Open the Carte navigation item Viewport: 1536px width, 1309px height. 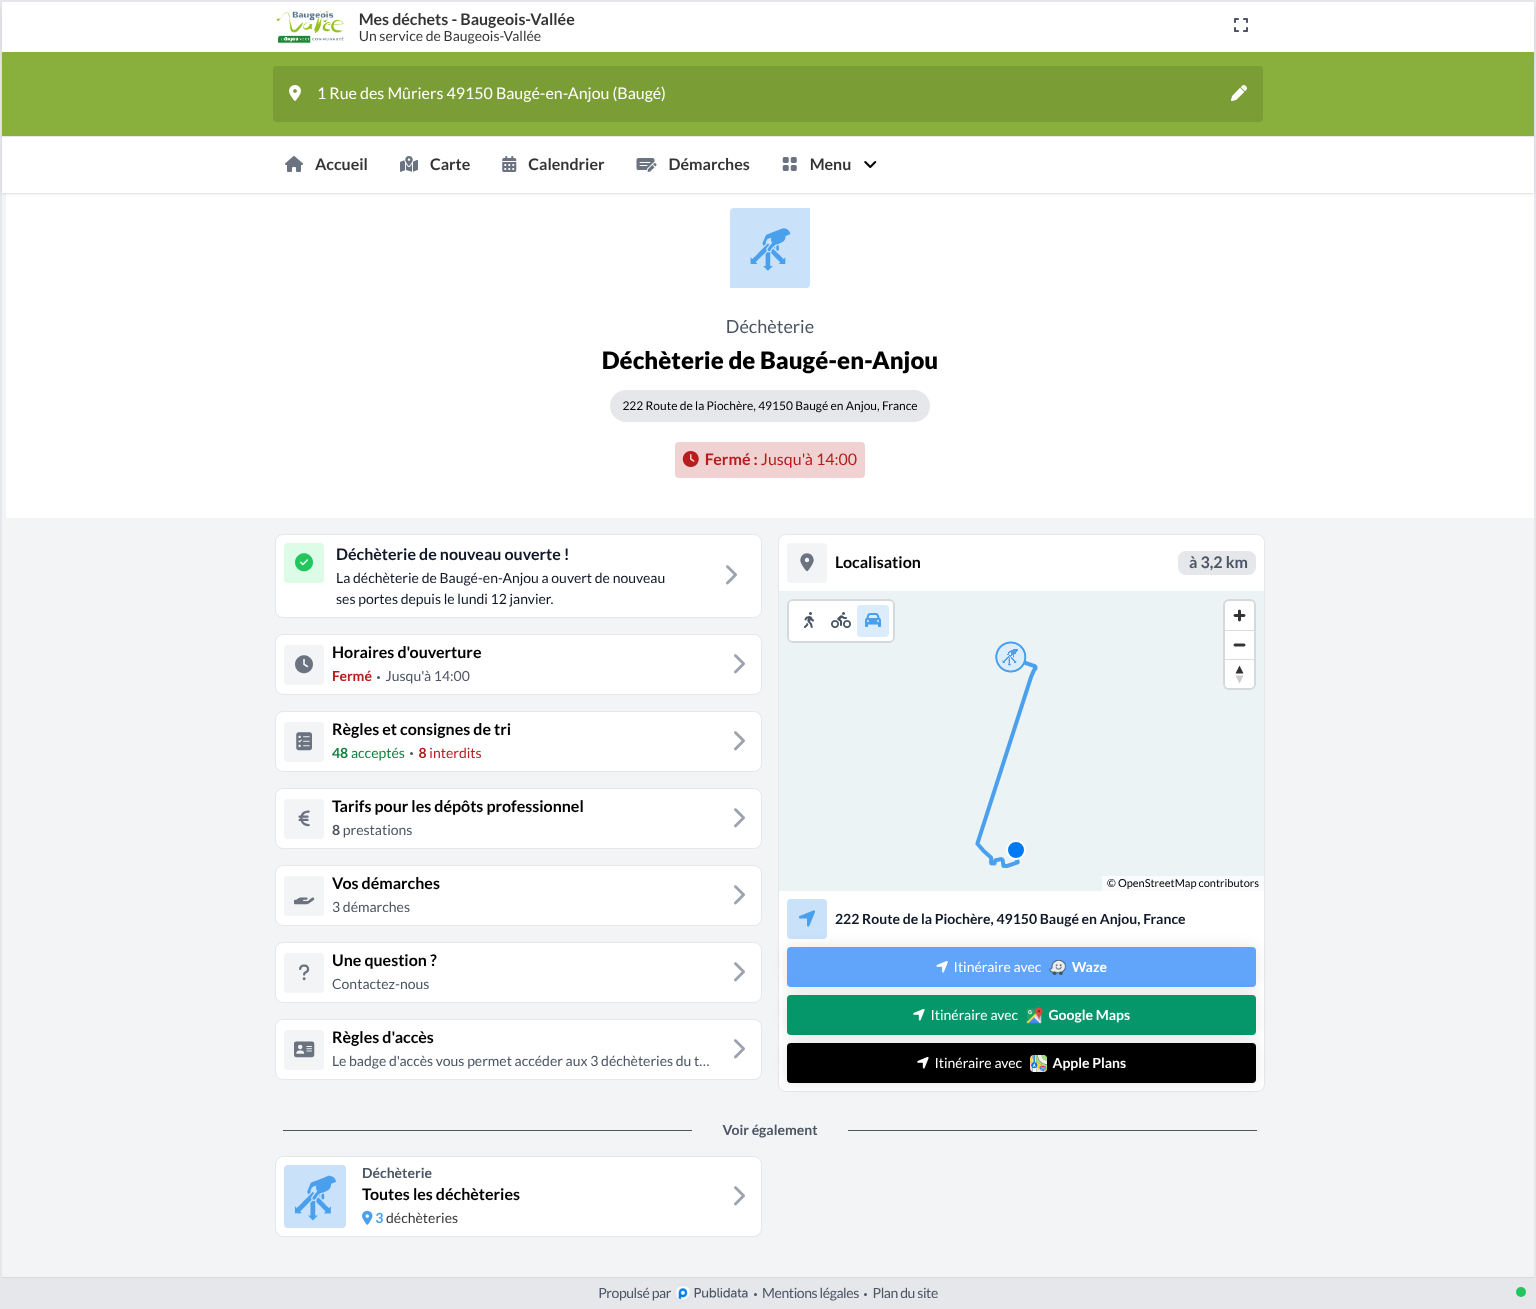point(435,165)
